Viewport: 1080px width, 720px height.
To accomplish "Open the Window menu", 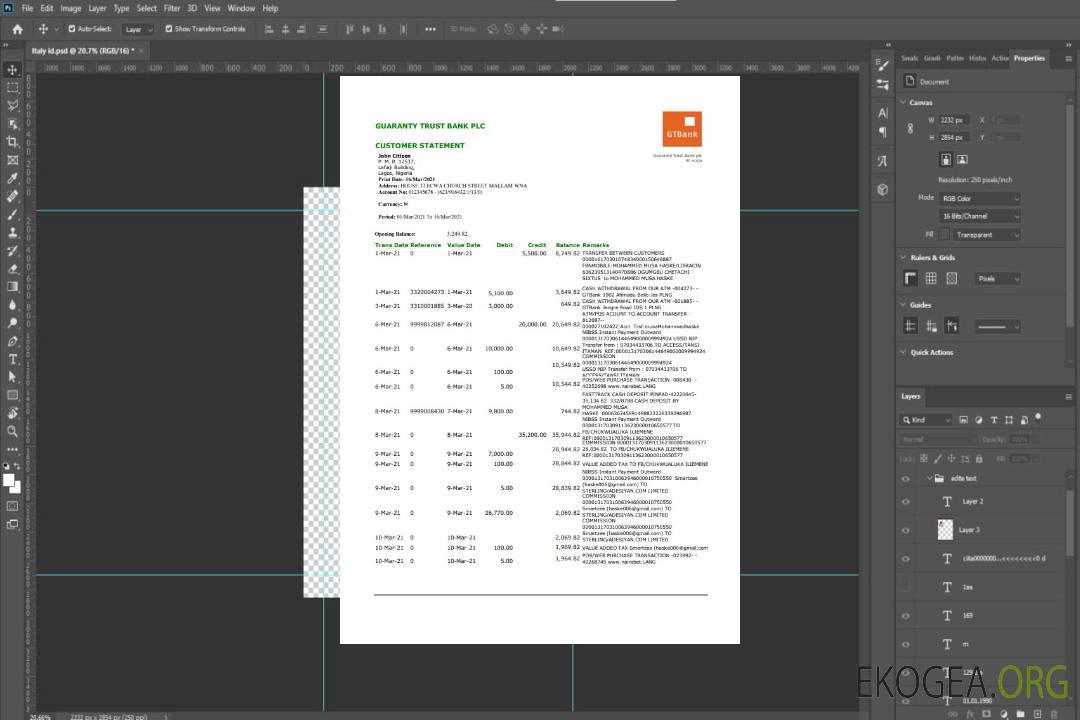I will [x=241, y=8].
